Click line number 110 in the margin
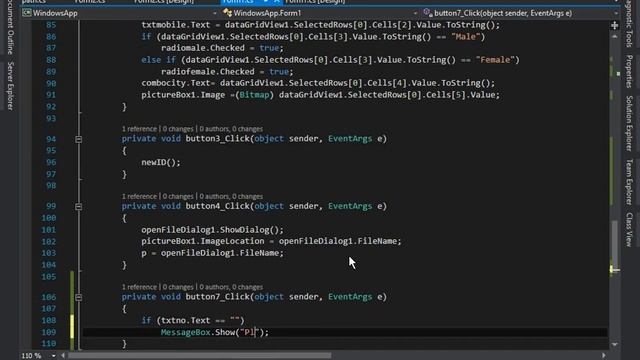This screenshot has width=640, height=360. 49,344
